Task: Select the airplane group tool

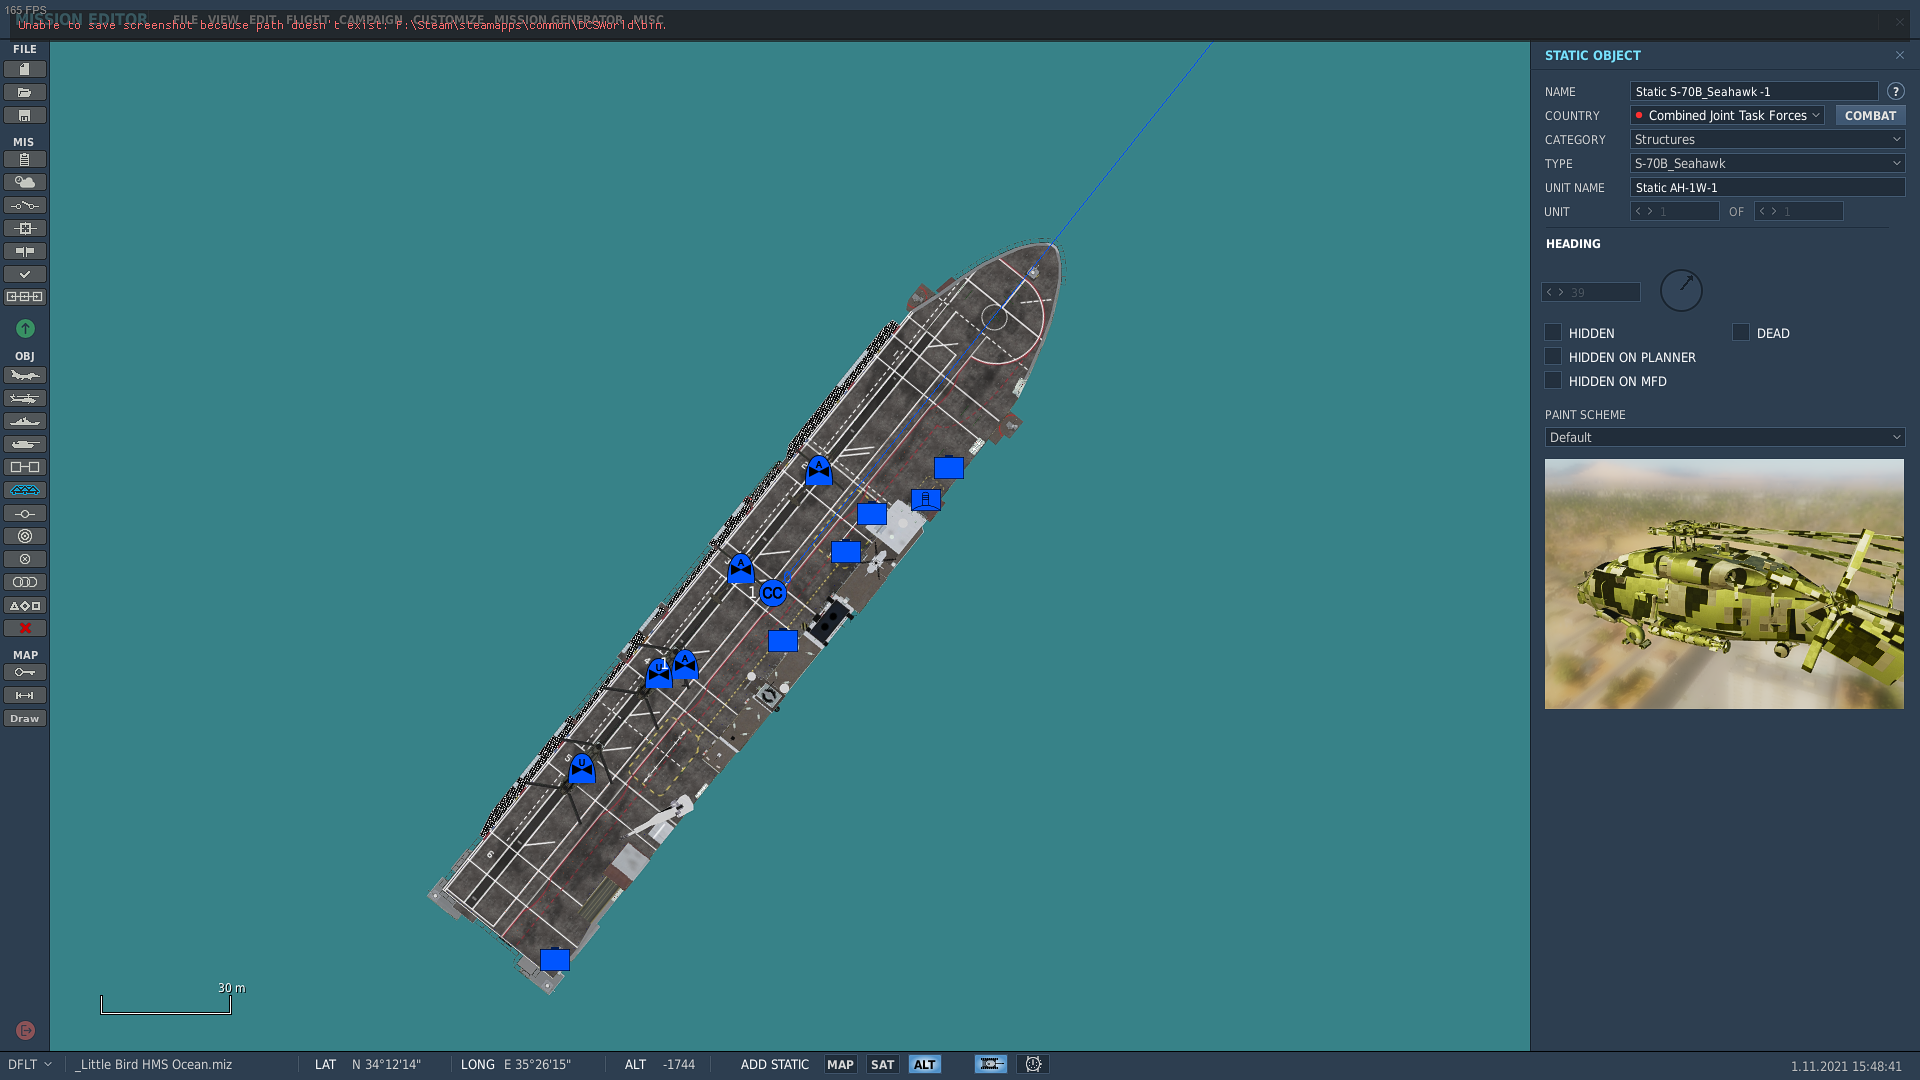Action: (25, 375)
